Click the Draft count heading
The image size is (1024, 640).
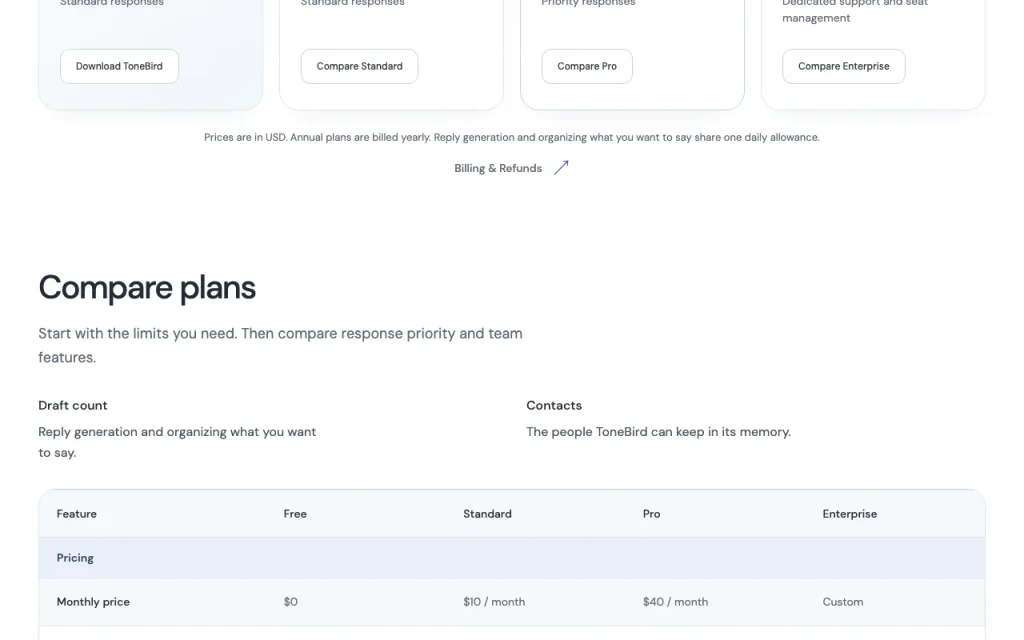[72, 406]
